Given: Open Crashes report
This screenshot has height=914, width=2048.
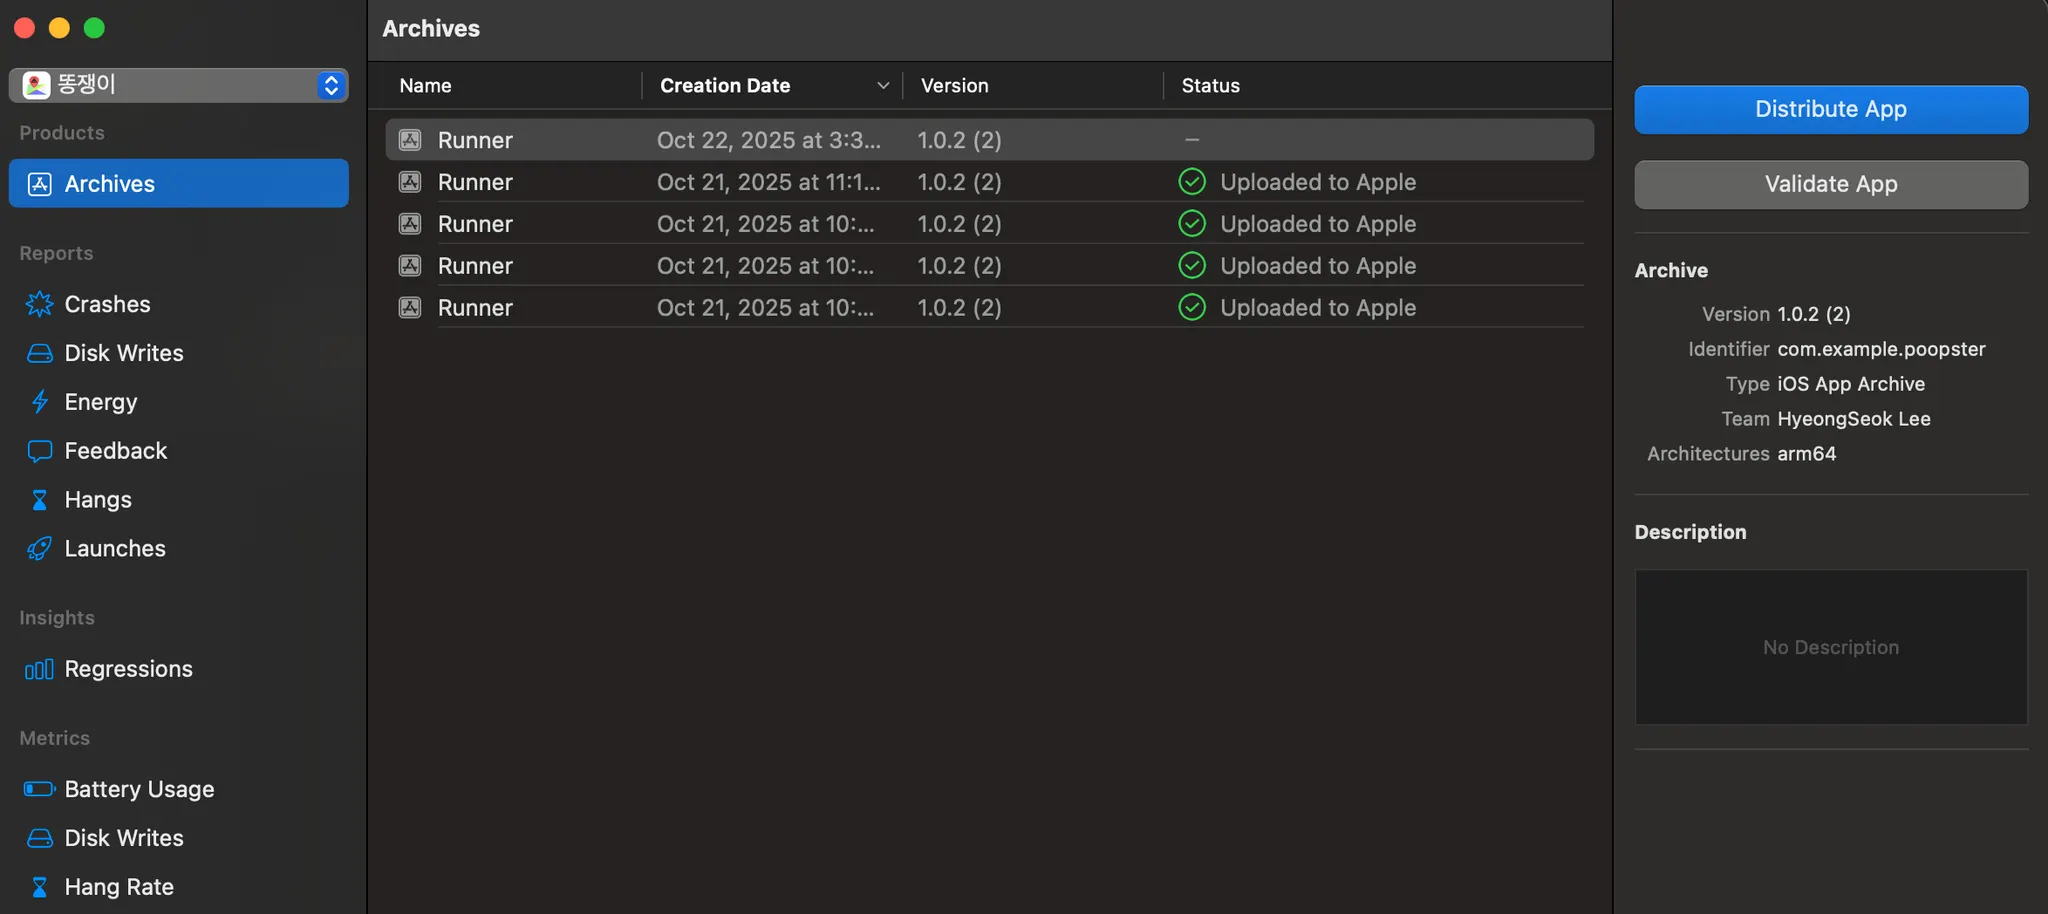Looking at the screenshot, I should click(107, 304).
